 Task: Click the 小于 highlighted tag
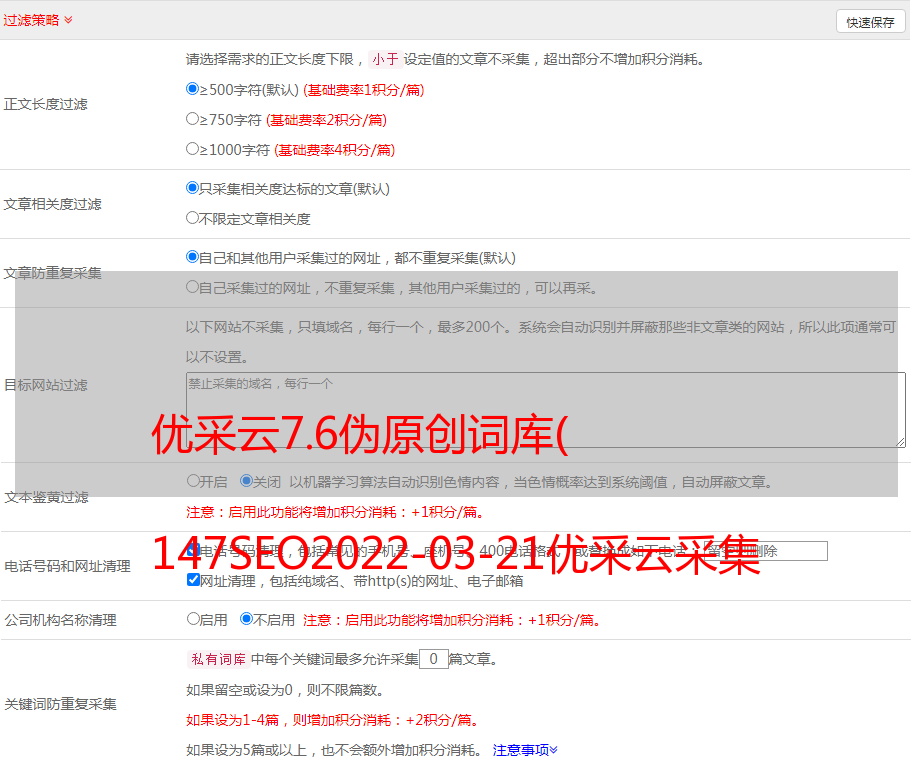pos(385,59)
